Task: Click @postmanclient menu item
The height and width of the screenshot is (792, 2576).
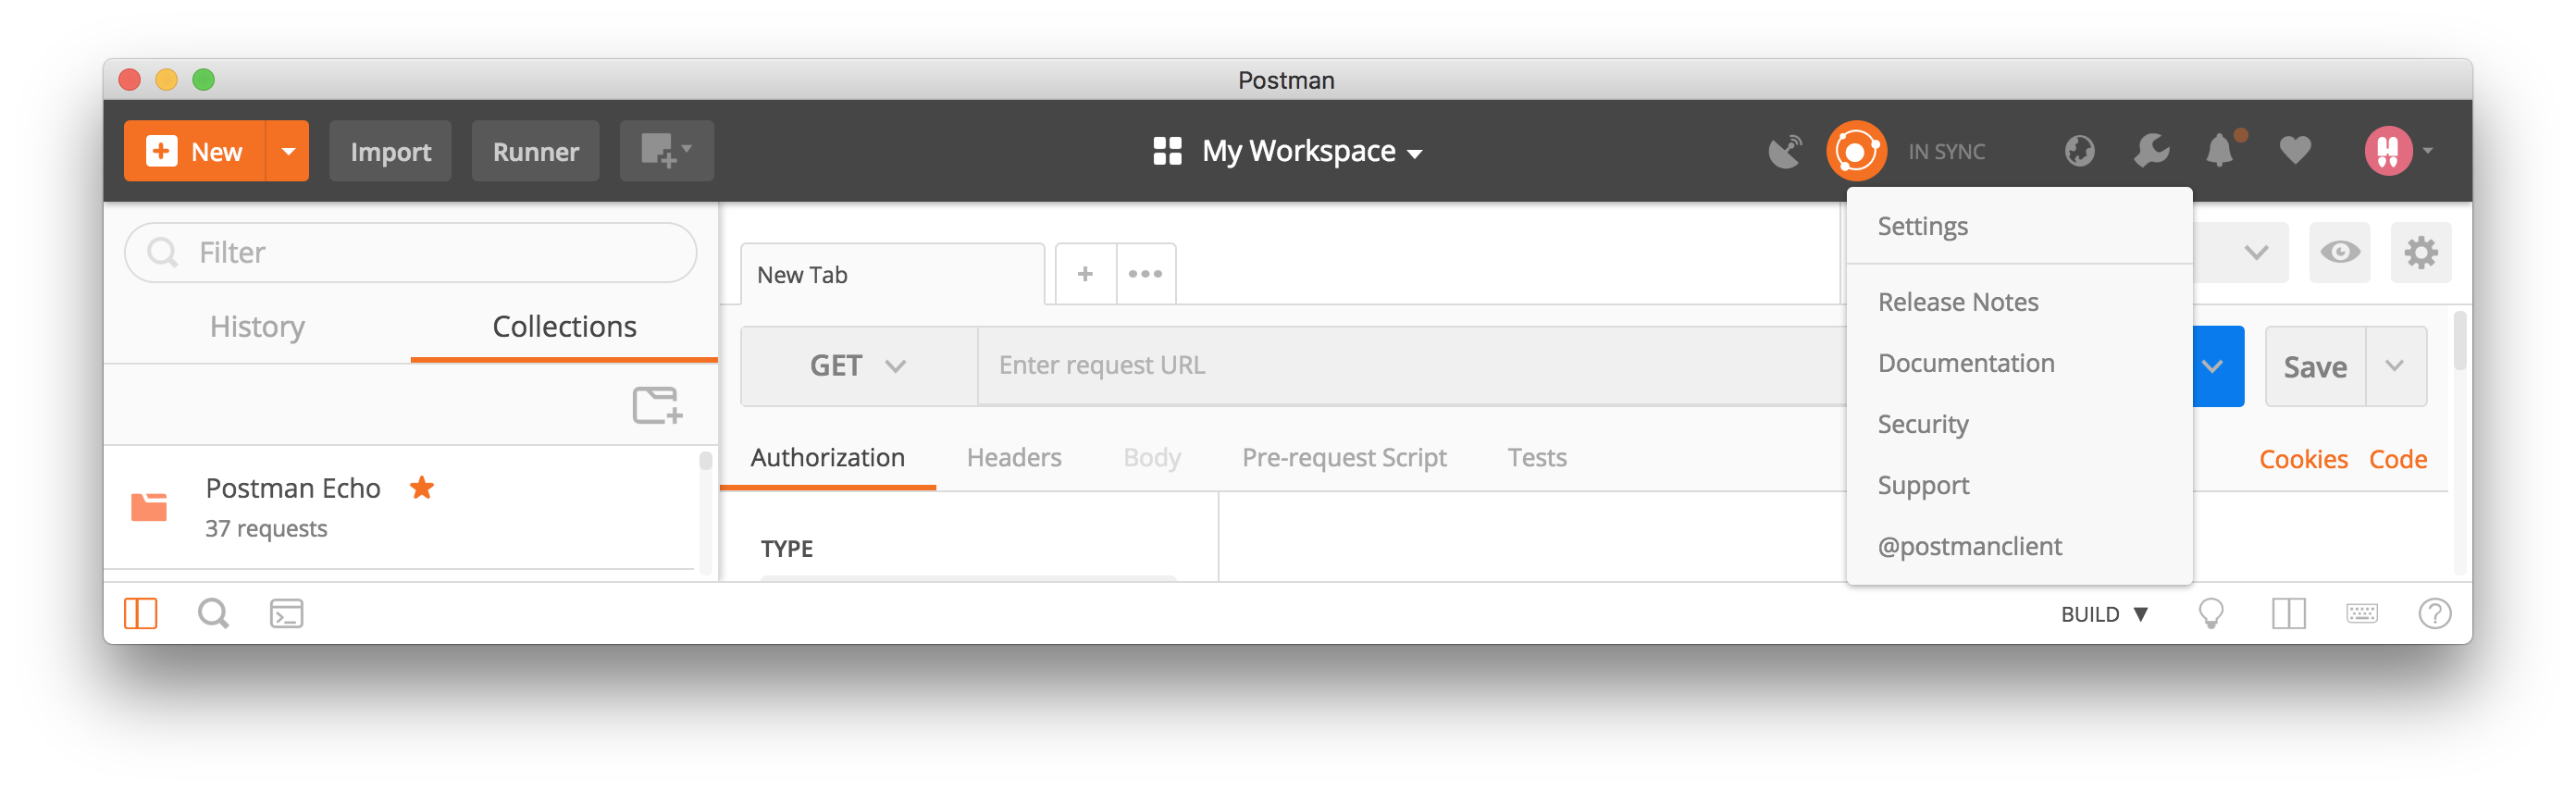Action: coord(2019,546)
